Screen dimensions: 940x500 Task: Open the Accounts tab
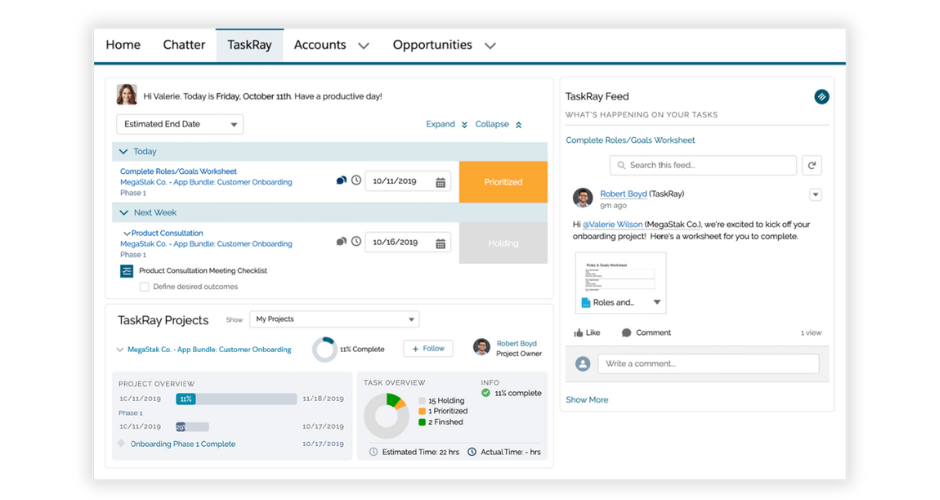(x=320, y=45)
